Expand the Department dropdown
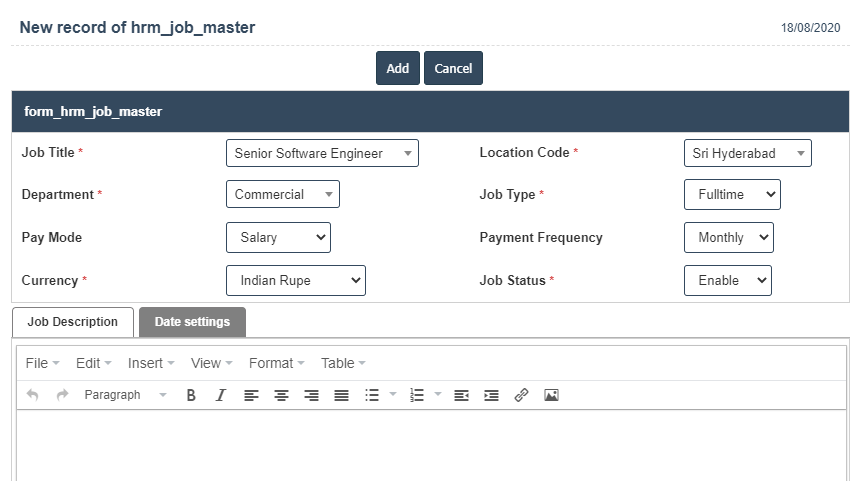 coord(283,195)
